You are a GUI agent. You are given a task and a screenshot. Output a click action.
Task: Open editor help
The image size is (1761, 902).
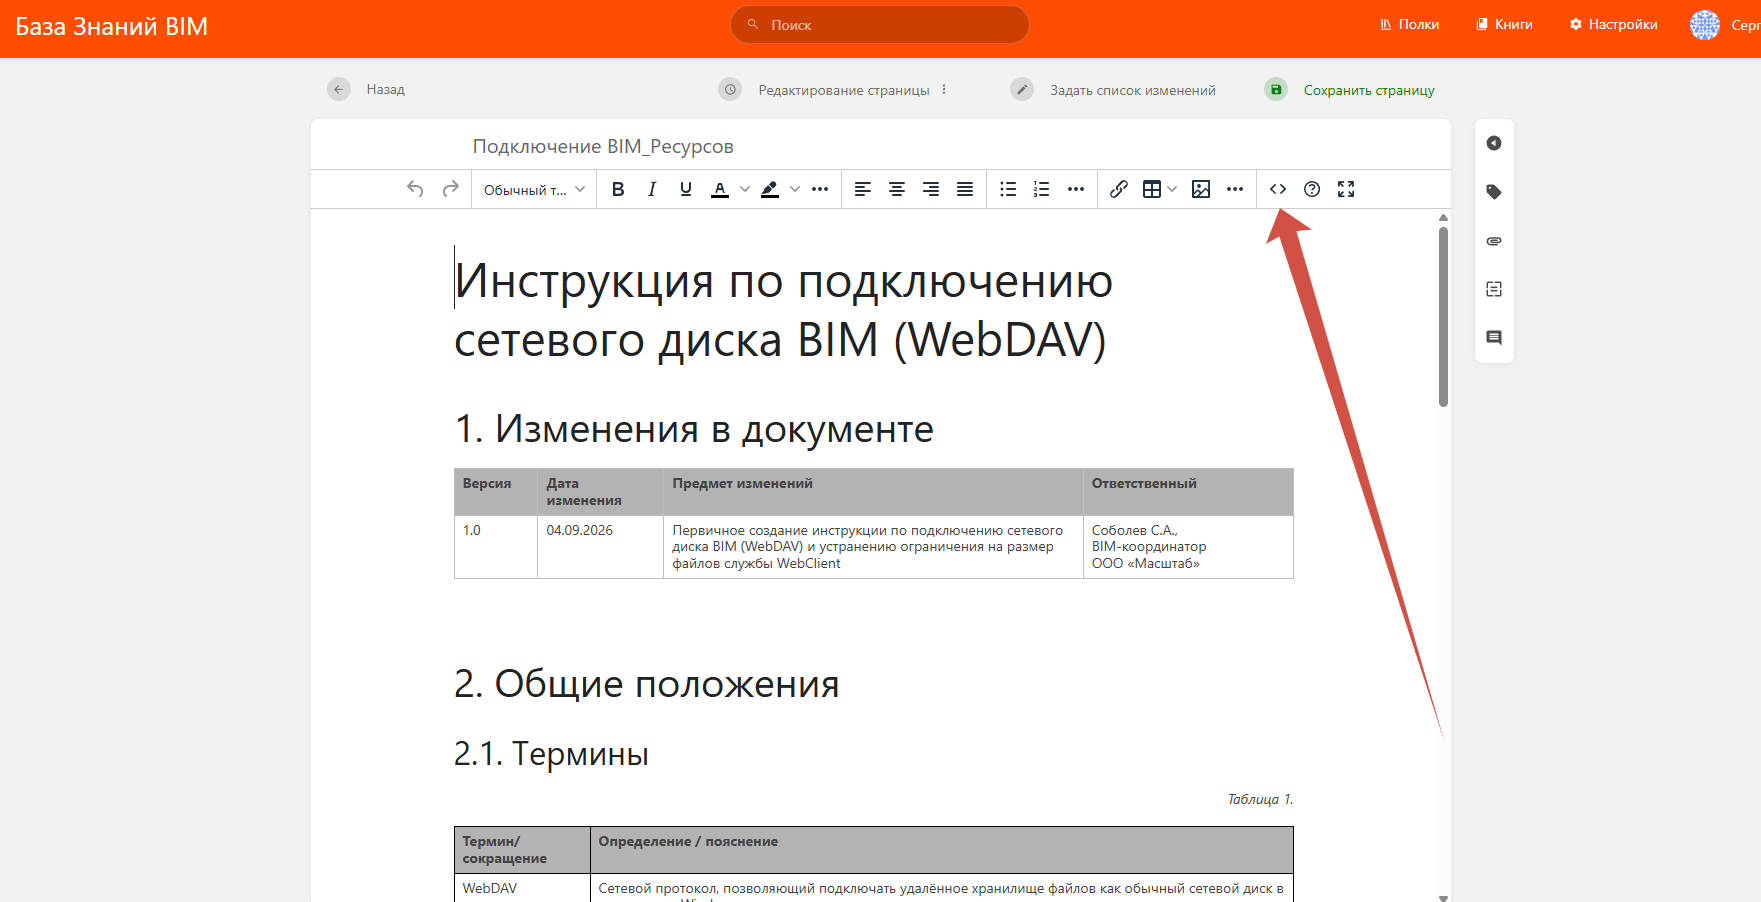tap(1312, 189)
